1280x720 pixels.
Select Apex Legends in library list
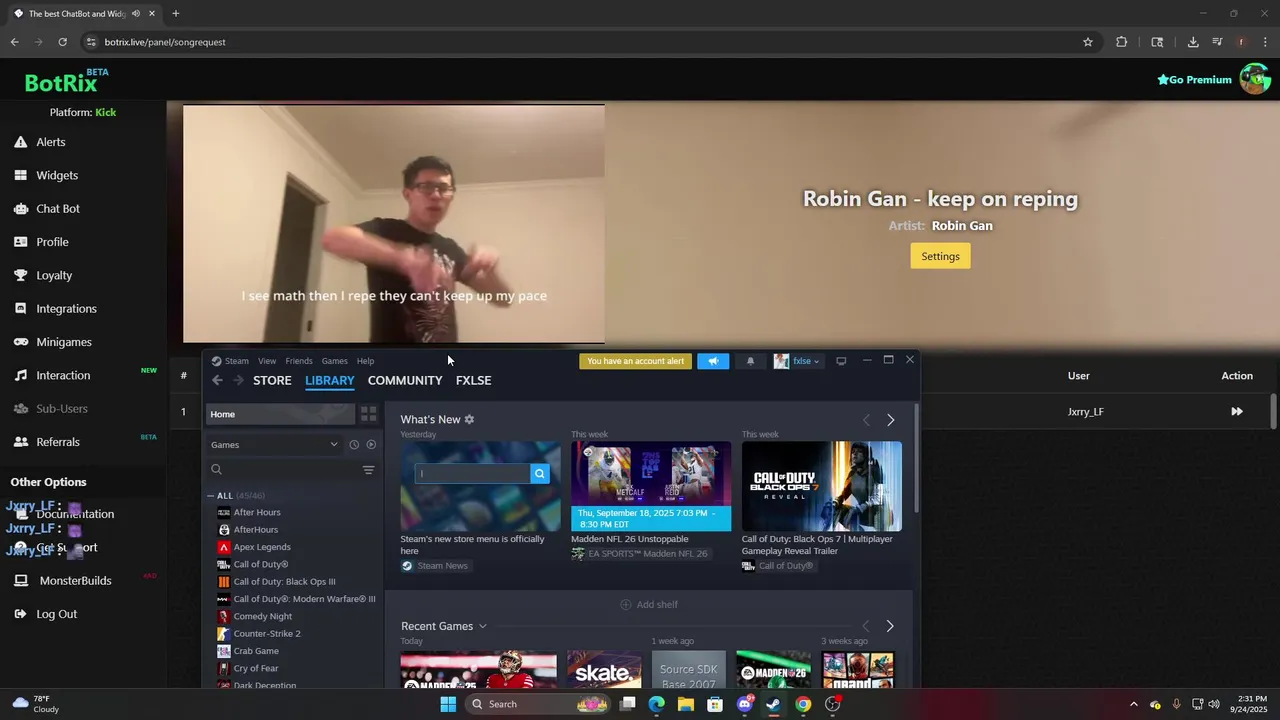[x=262, y=547]
